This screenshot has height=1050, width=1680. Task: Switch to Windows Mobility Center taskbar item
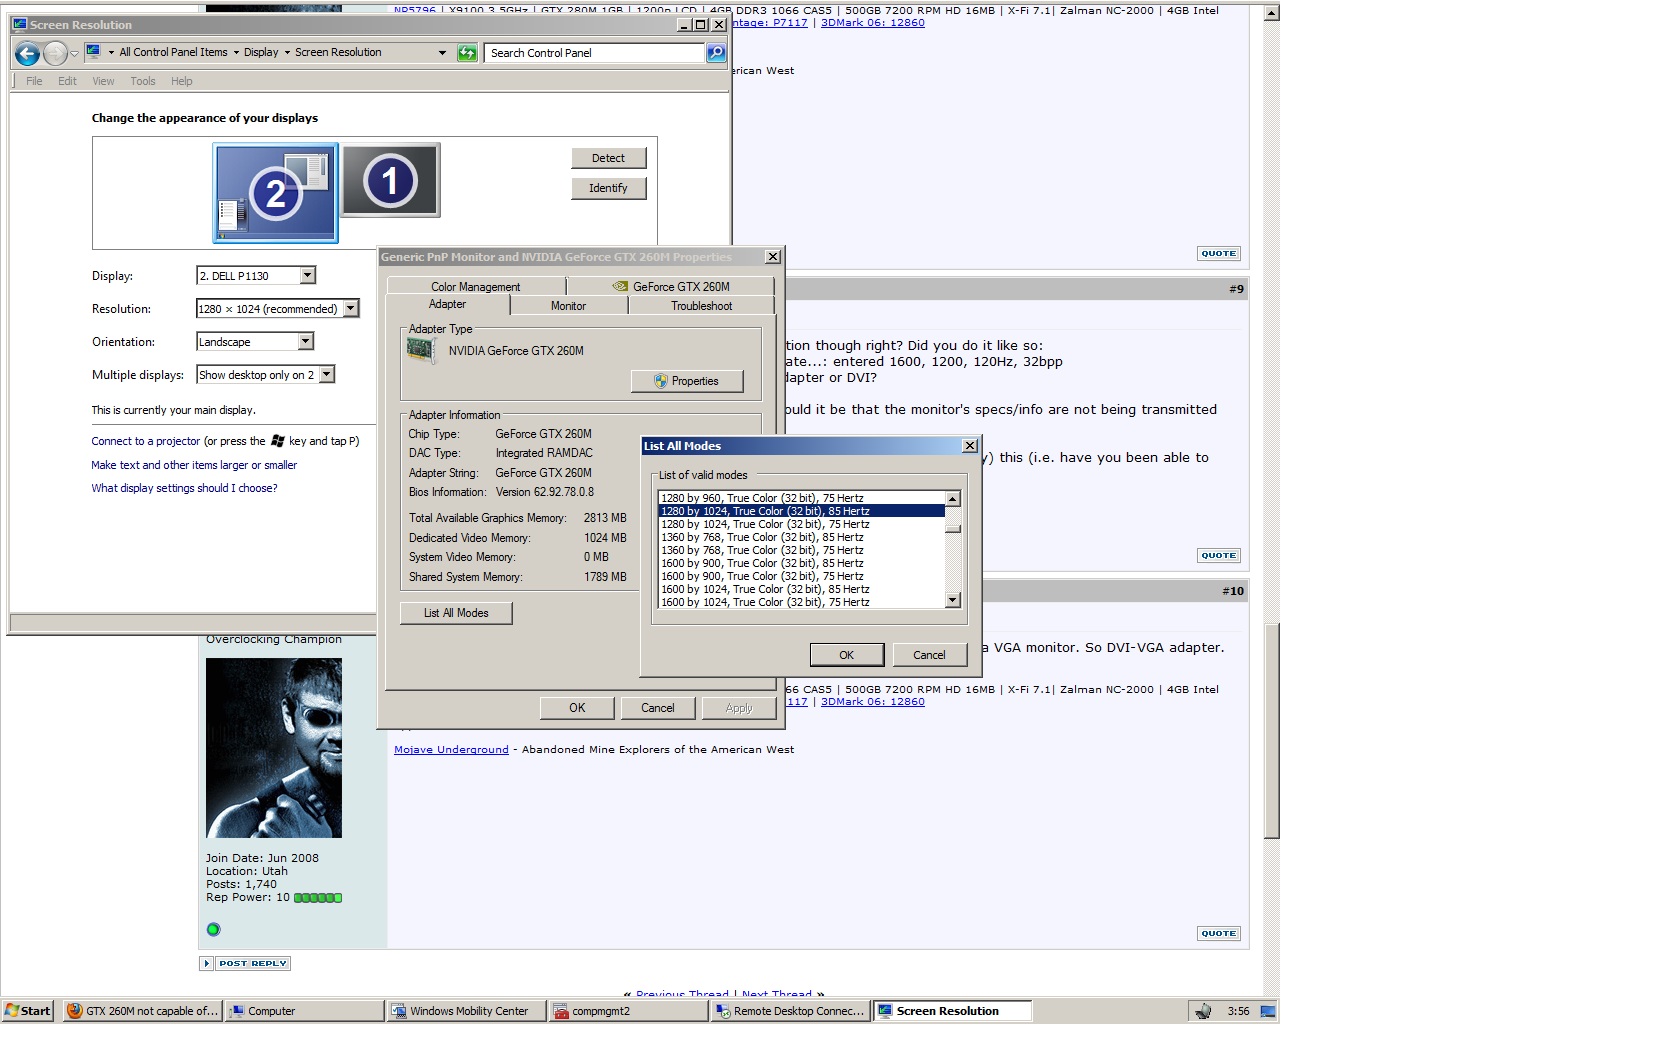click(x=467, y=1011)
